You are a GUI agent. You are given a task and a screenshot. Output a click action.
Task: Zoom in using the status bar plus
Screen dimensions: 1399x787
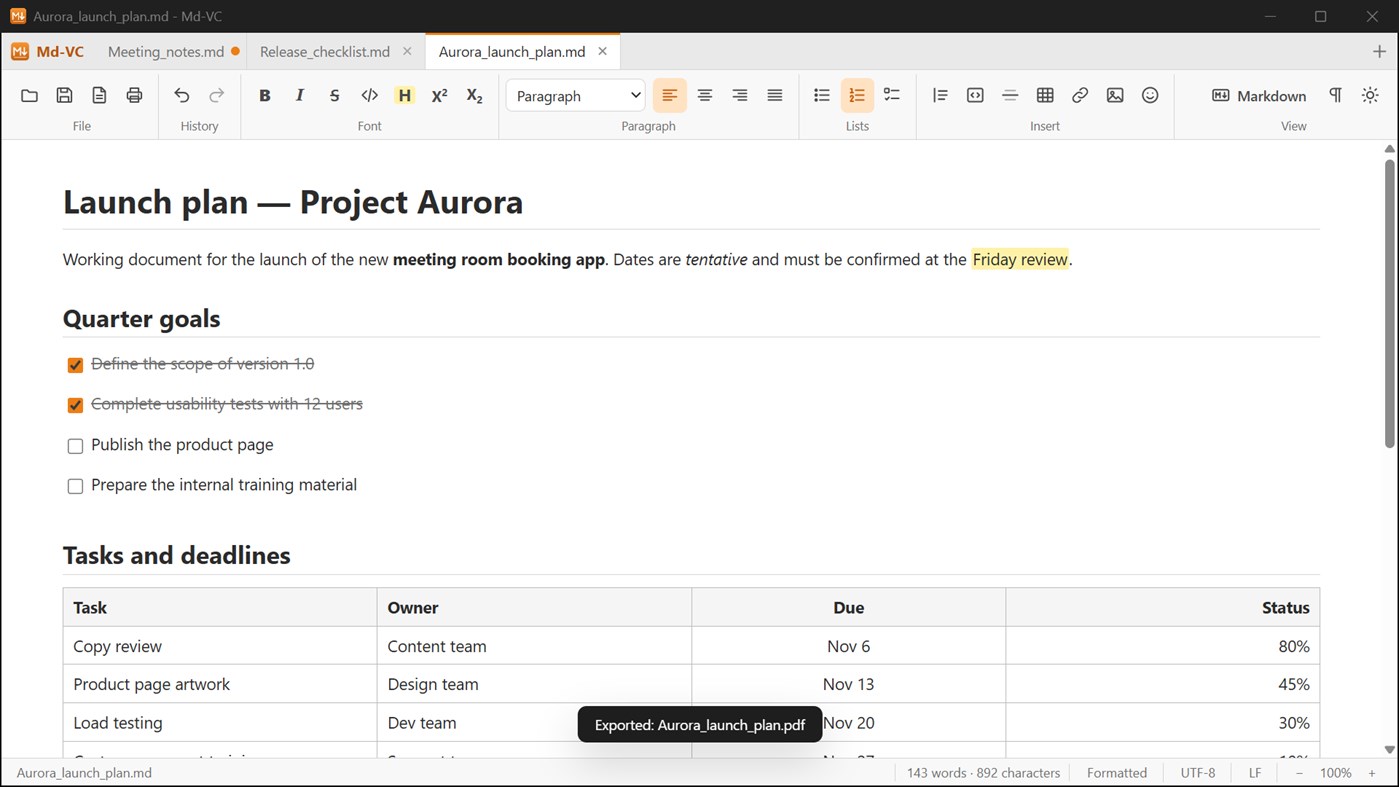click(x=1372, y=773)
